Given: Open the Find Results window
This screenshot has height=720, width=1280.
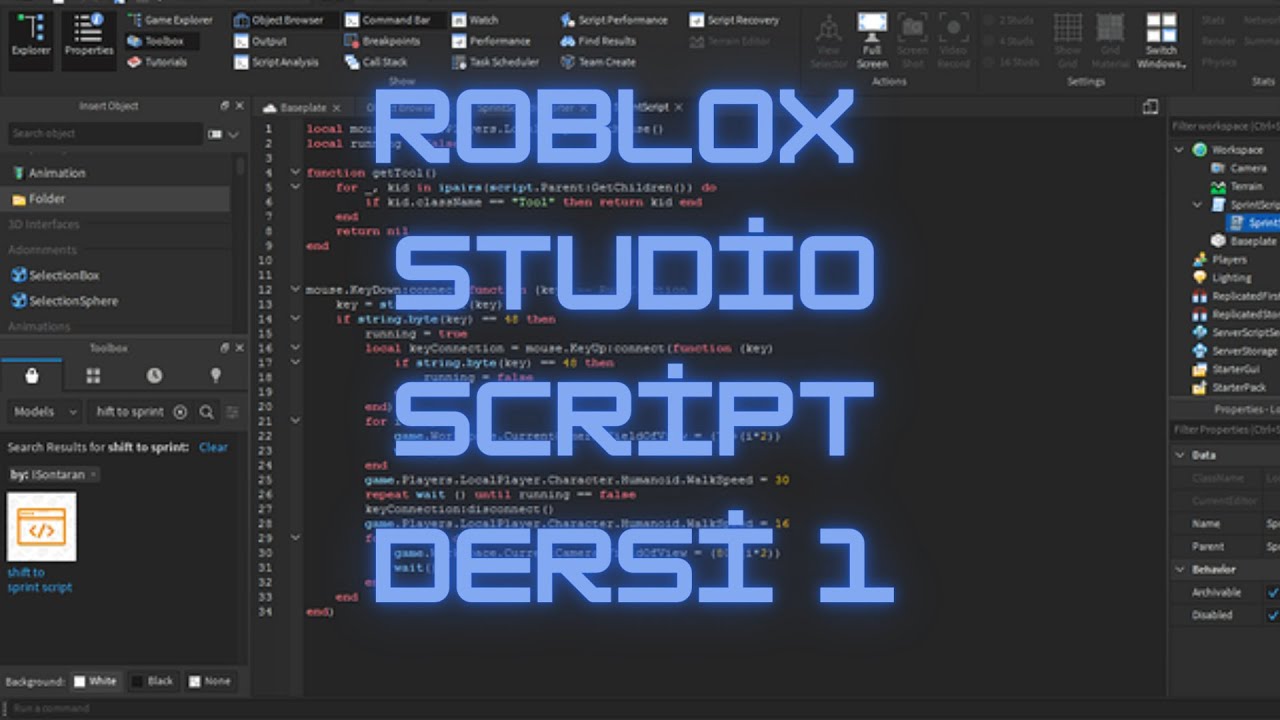Looking at the screenshot, I should click(598, 41).
